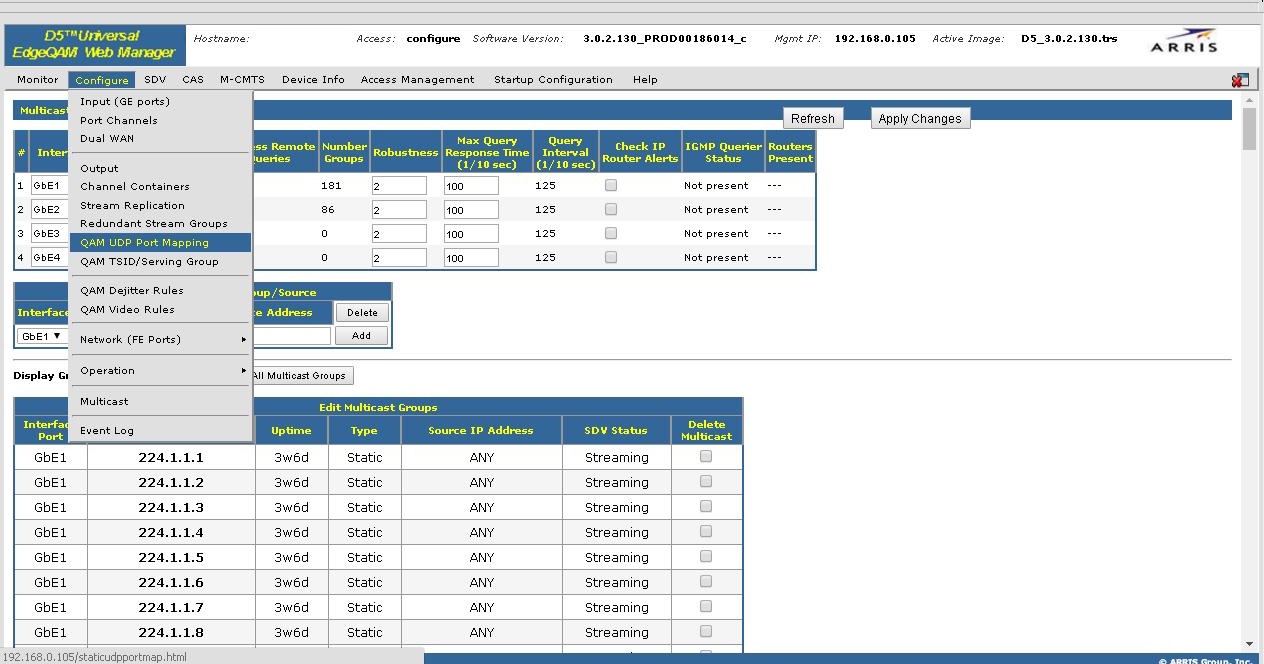
Task: Click the Number Groups value 181
Action: click(x=331, y=185)
